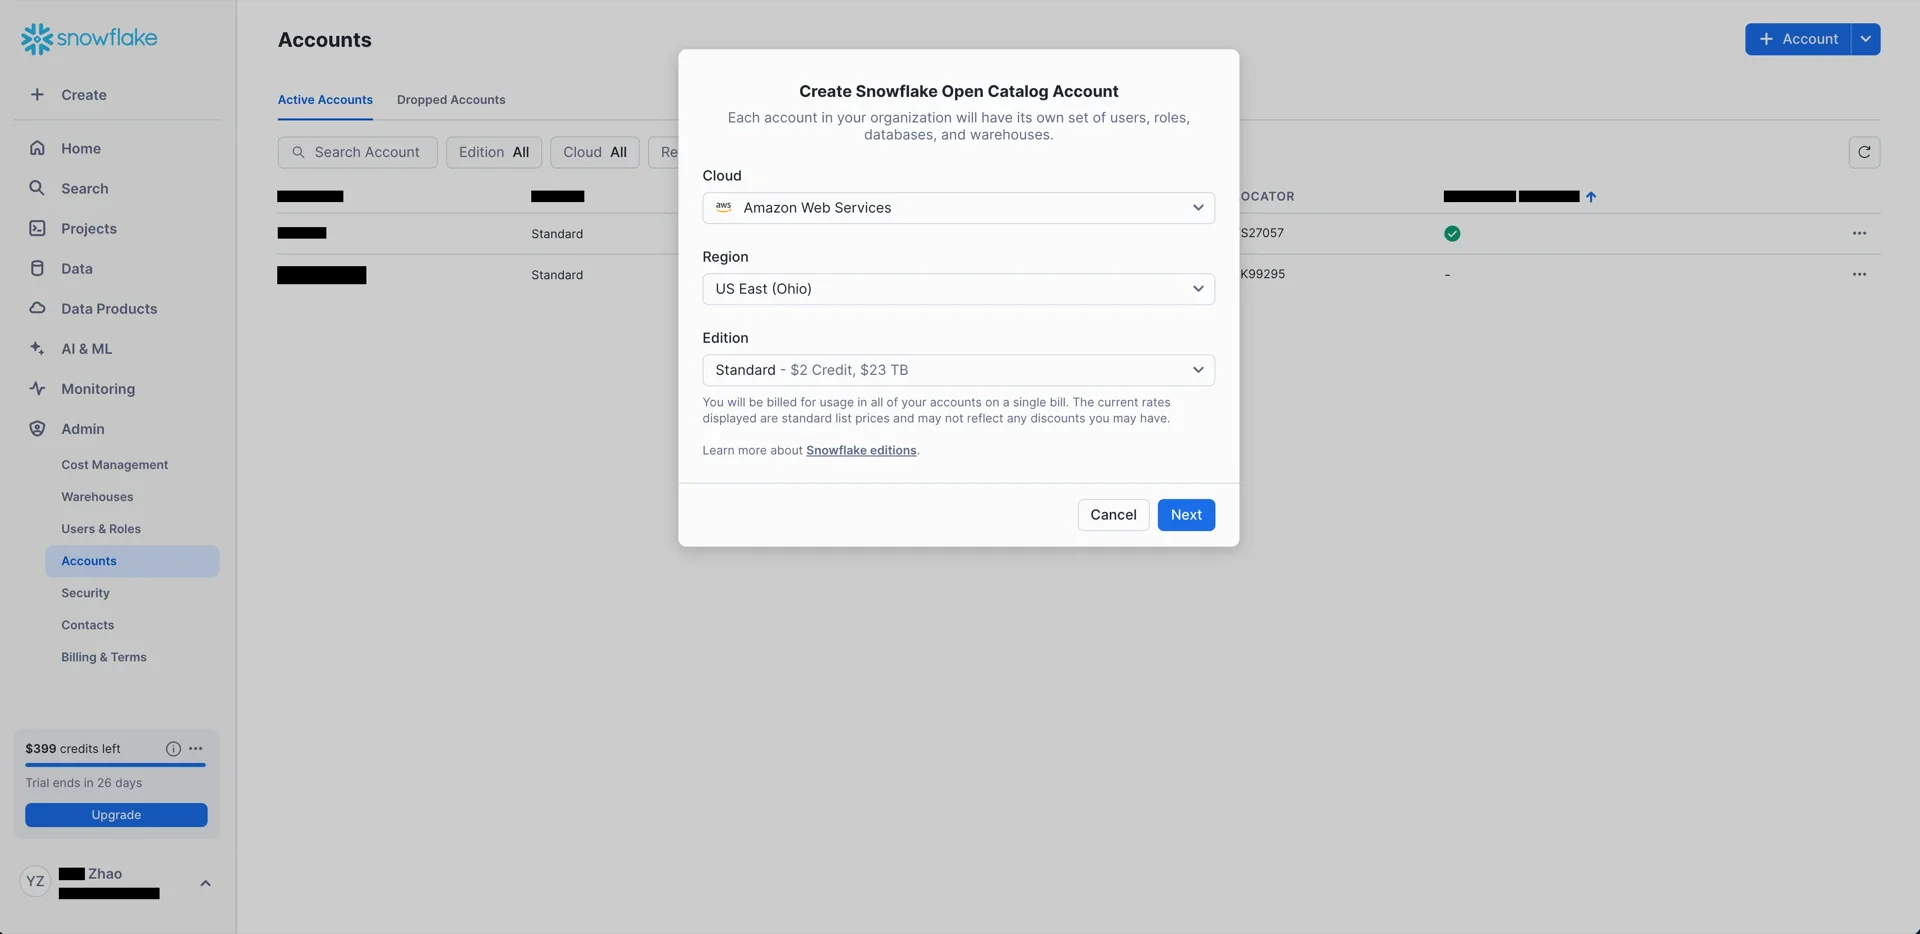Open the Cloud dropdown in dialog
1920x934 pixels.
click(x=958, y=208)
